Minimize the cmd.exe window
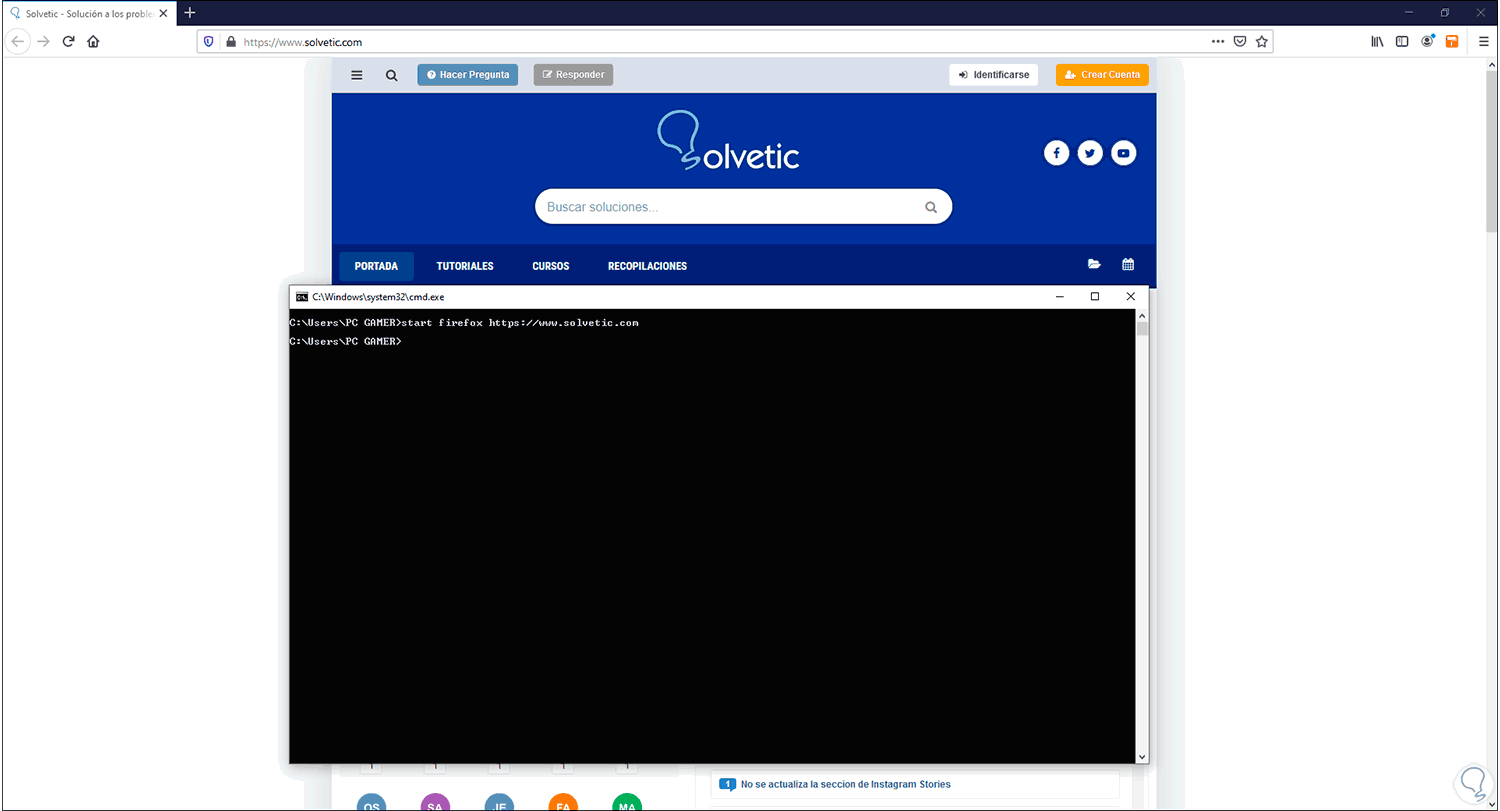Image resolution: width=1500 pixels, height=811 pixels. click(x=1059, y=297)
